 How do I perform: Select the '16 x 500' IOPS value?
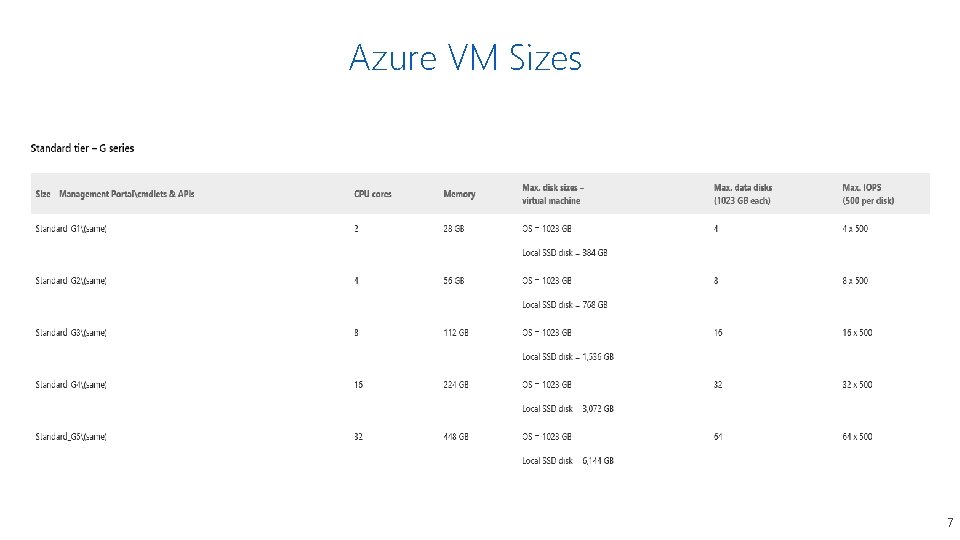857,333
